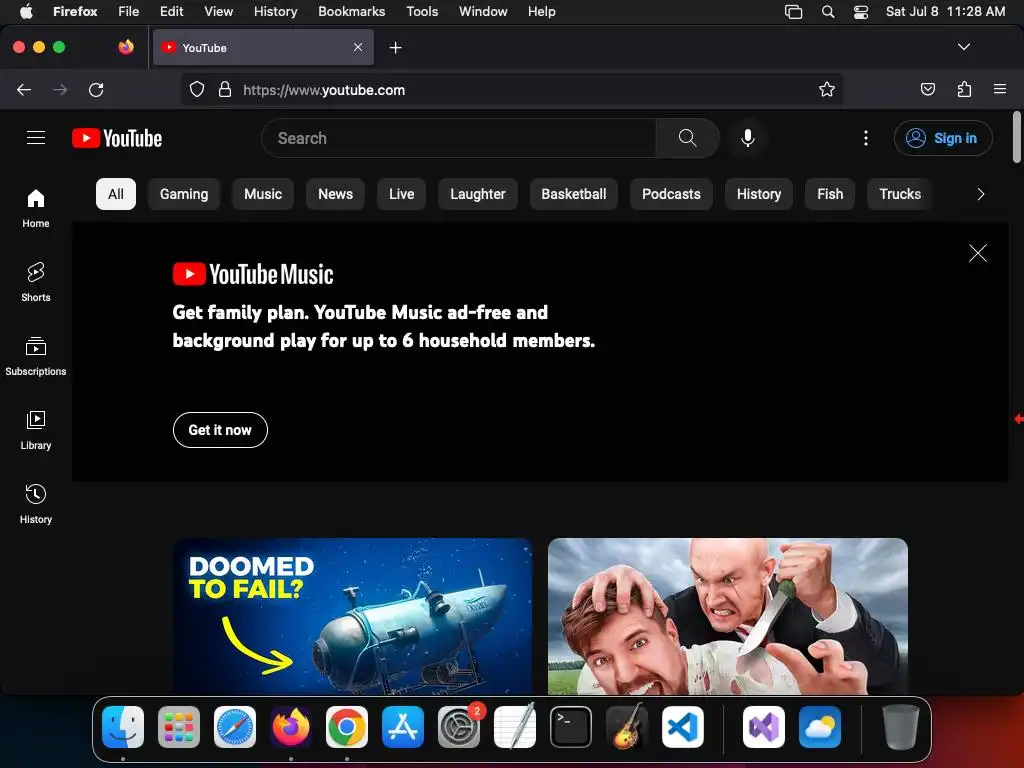This screenshot has width=1024, height=768.
Task: Click the search magnifier button
Action: pos(687,138)
